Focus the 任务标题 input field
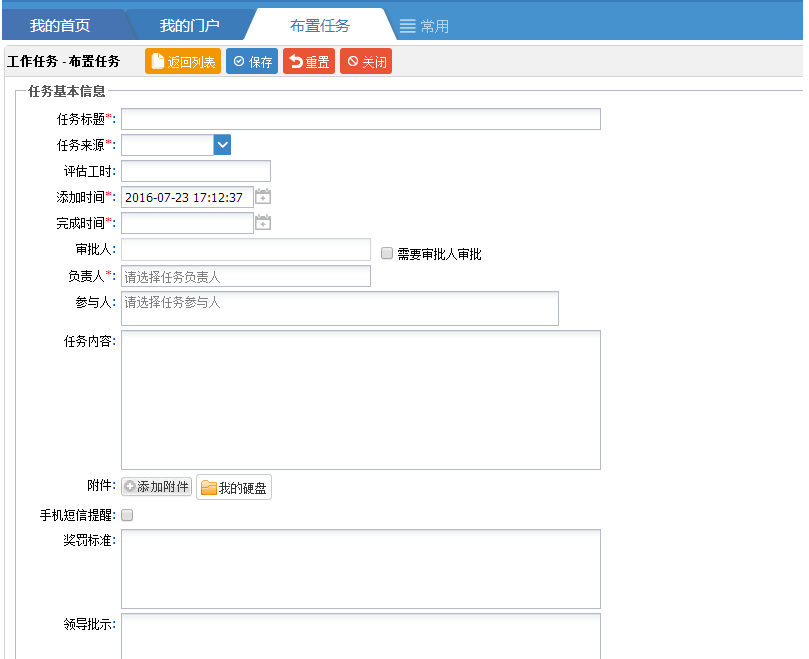 [361, 119]
